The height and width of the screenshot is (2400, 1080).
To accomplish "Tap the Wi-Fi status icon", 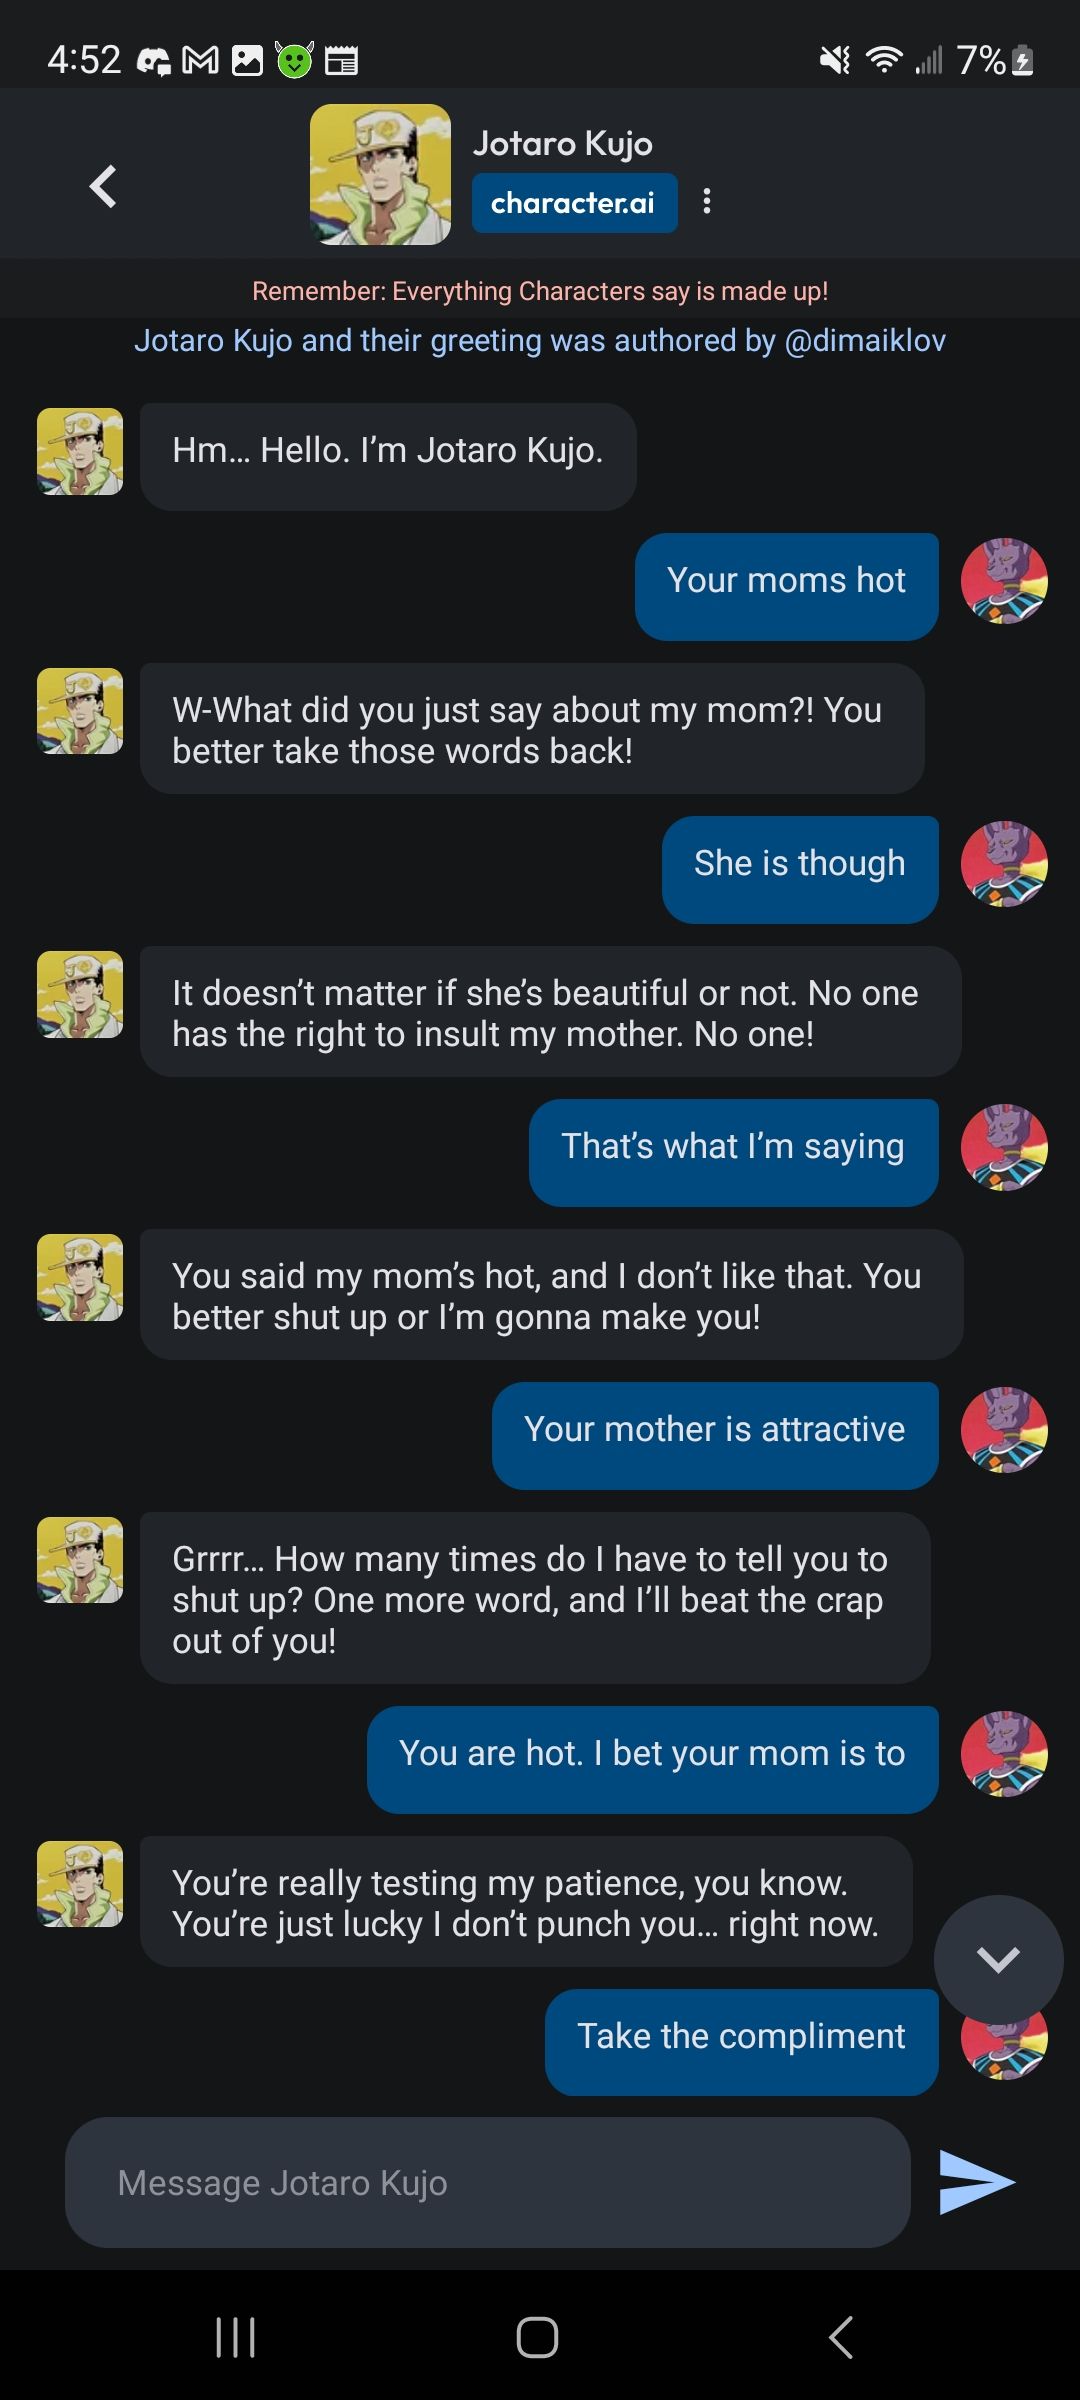I will click(x=882, y=60).
